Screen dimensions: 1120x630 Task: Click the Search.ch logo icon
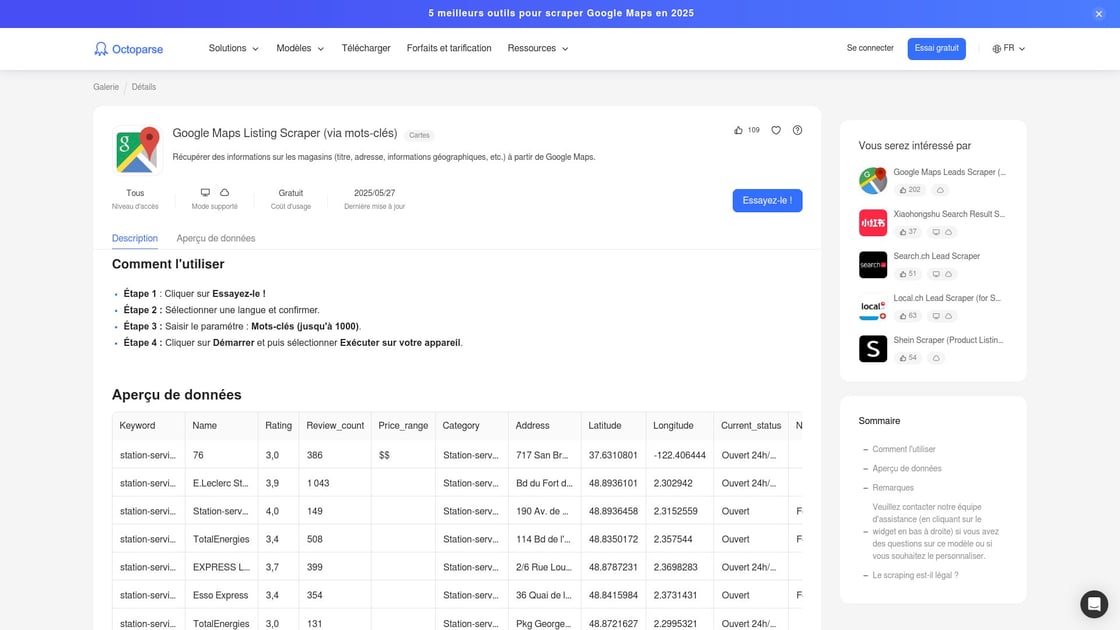[873, 265]
